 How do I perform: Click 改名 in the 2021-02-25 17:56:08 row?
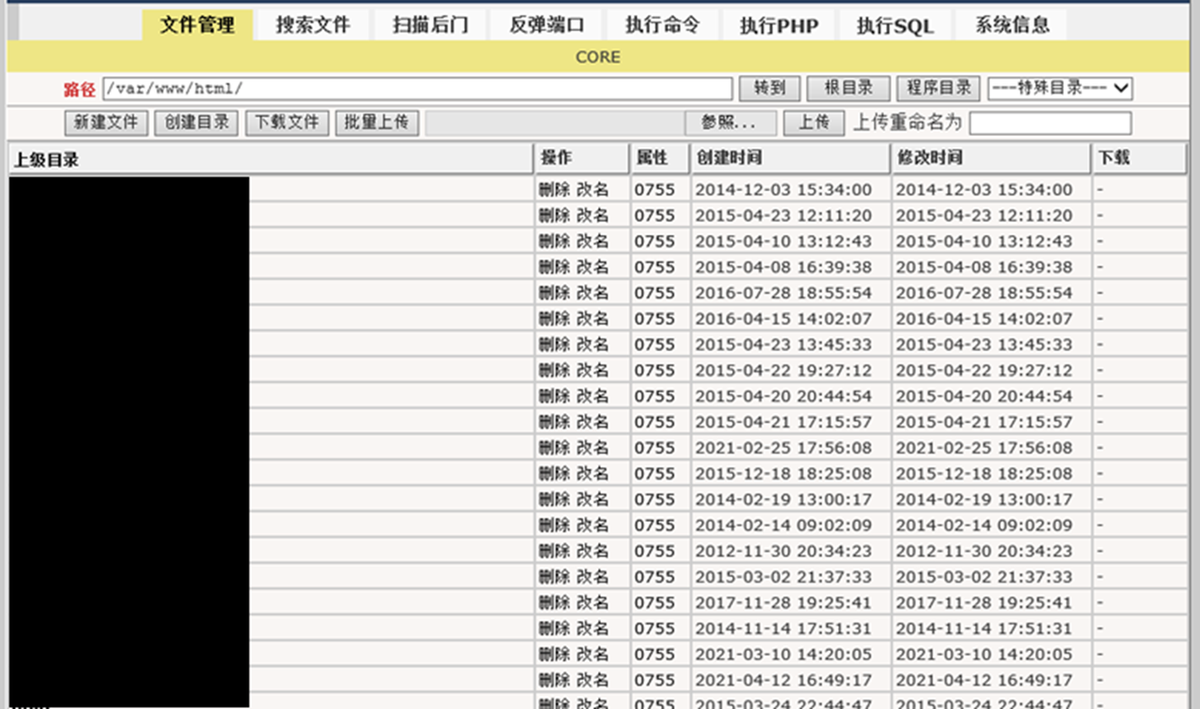click(x=592, y=448)
